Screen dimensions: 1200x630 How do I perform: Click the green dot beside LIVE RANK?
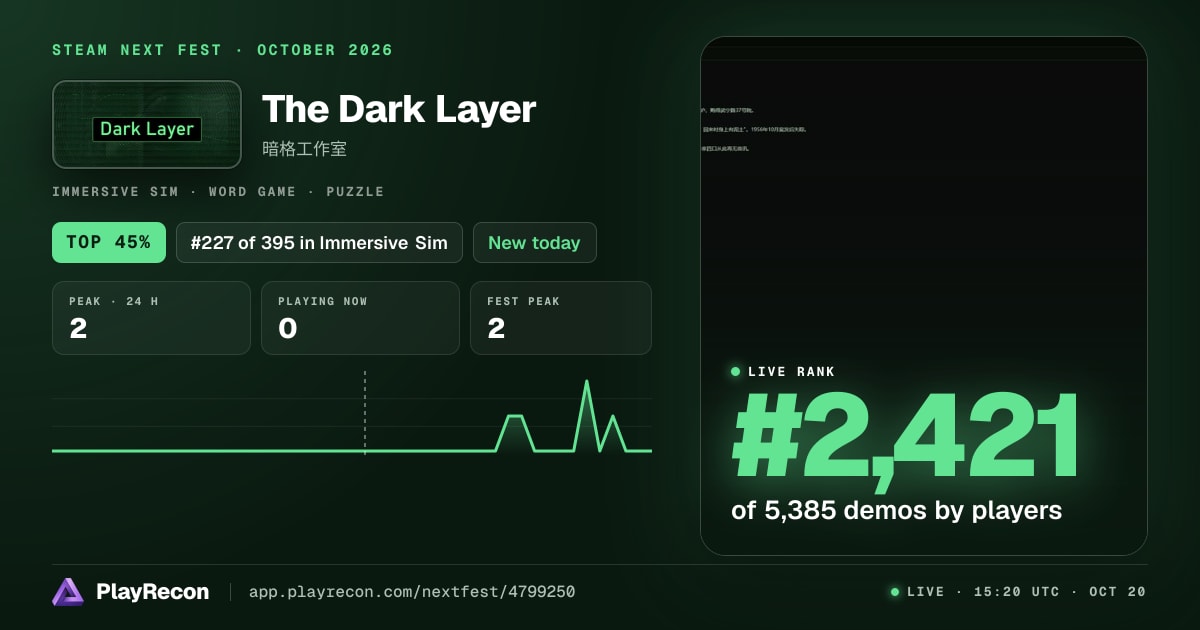[736, 372]
